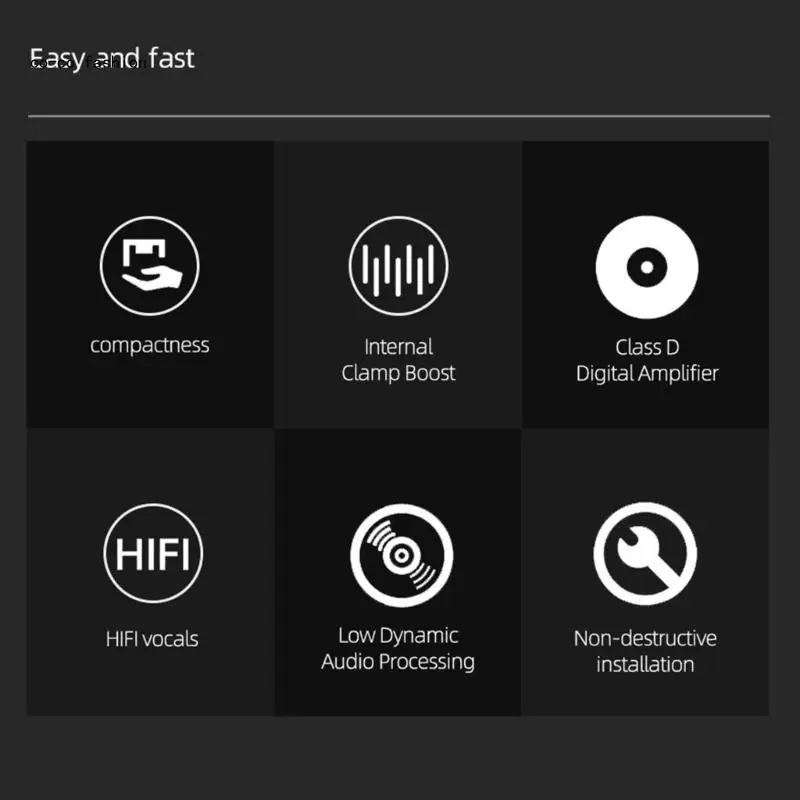Click the white disc Class D icon

point(647,267)
